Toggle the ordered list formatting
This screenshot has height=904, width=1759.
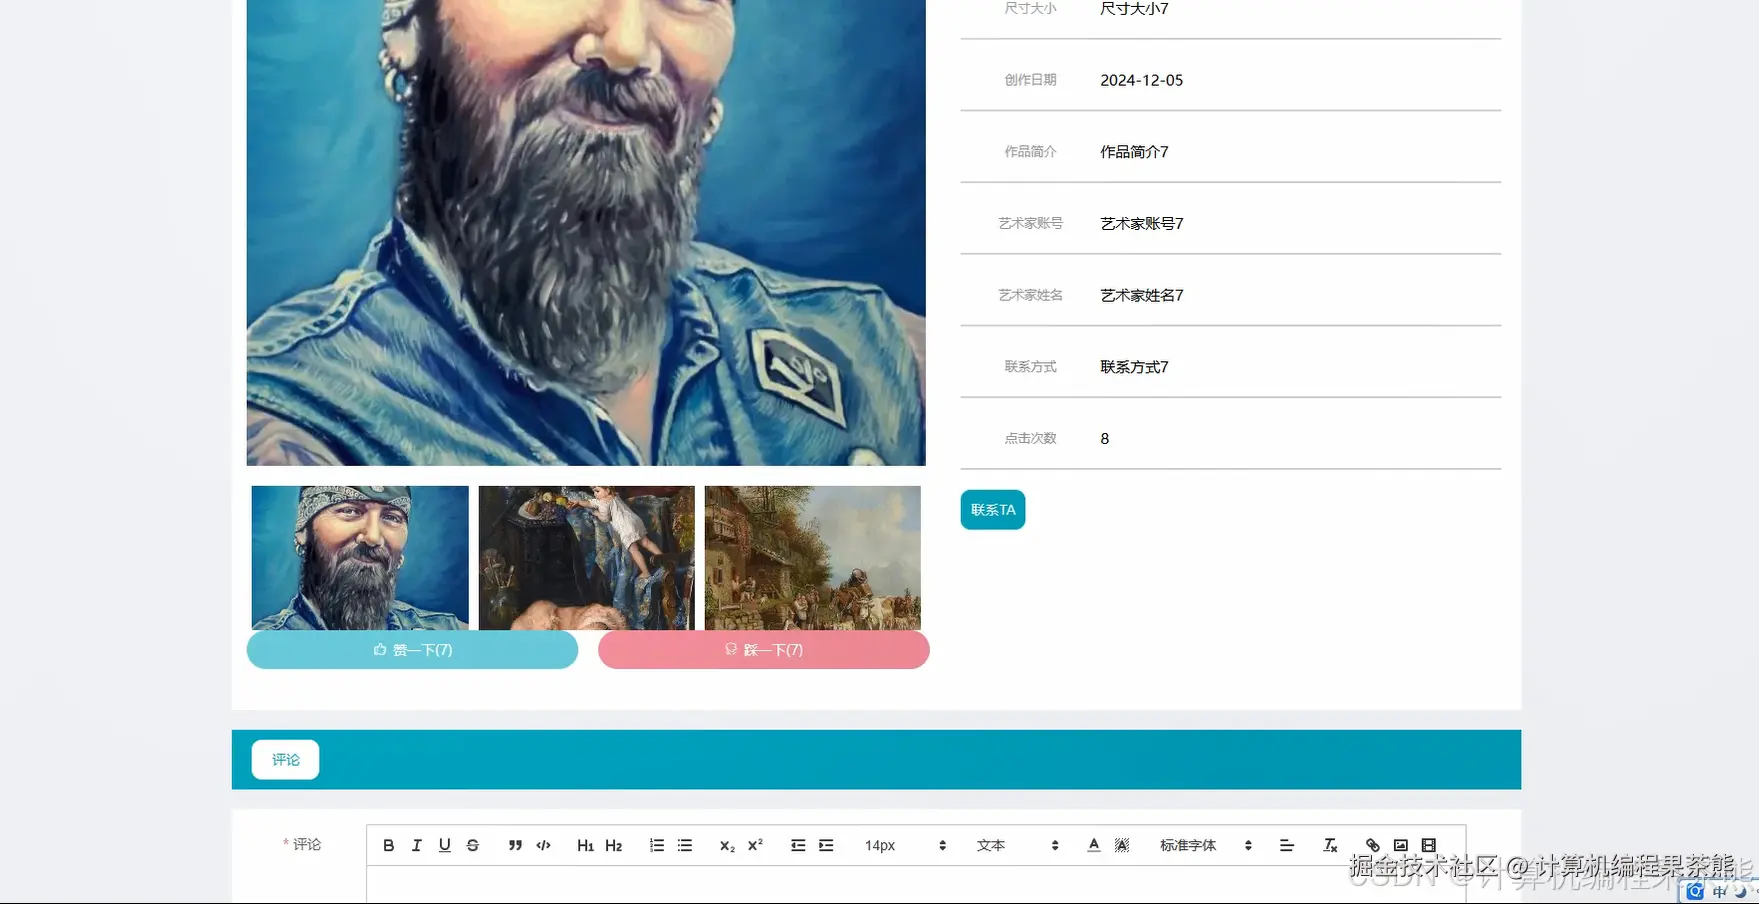pyautogui.click(x=656, y=845)
